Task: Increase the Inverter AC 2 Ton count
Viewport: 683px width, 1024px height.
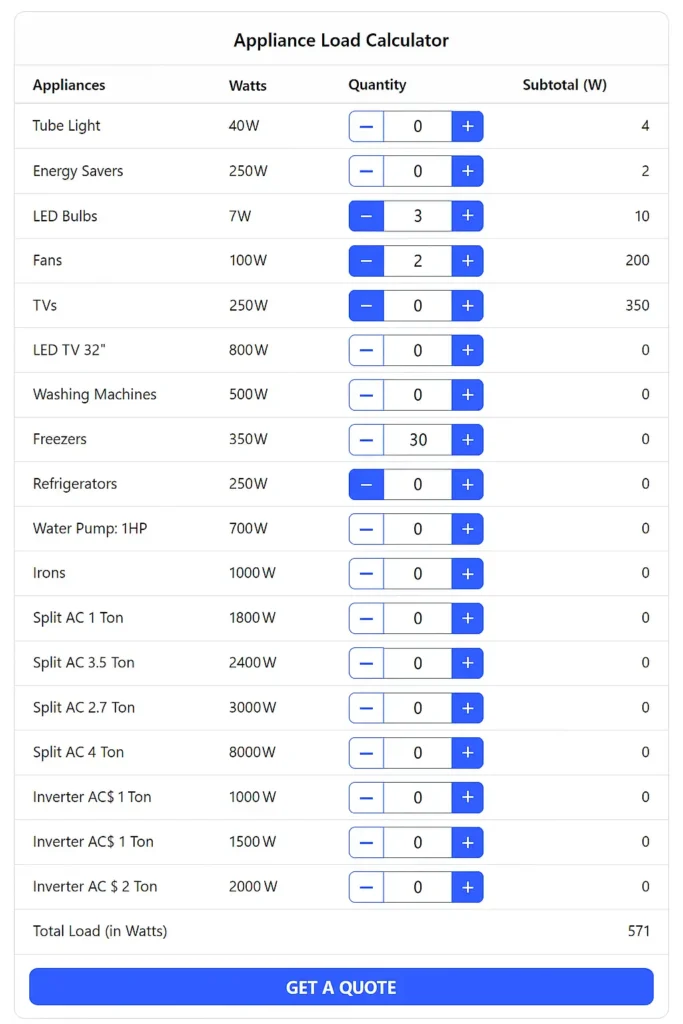Action: coord(467,887)
